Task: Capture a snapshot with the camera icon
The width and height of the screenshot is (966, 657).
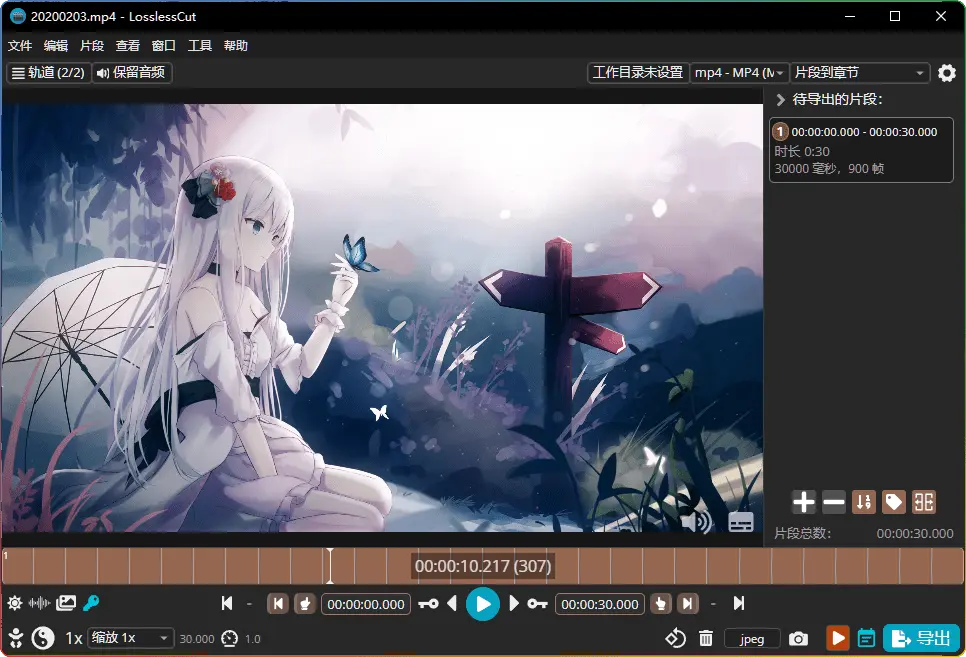Action: (x=798, y=639)
